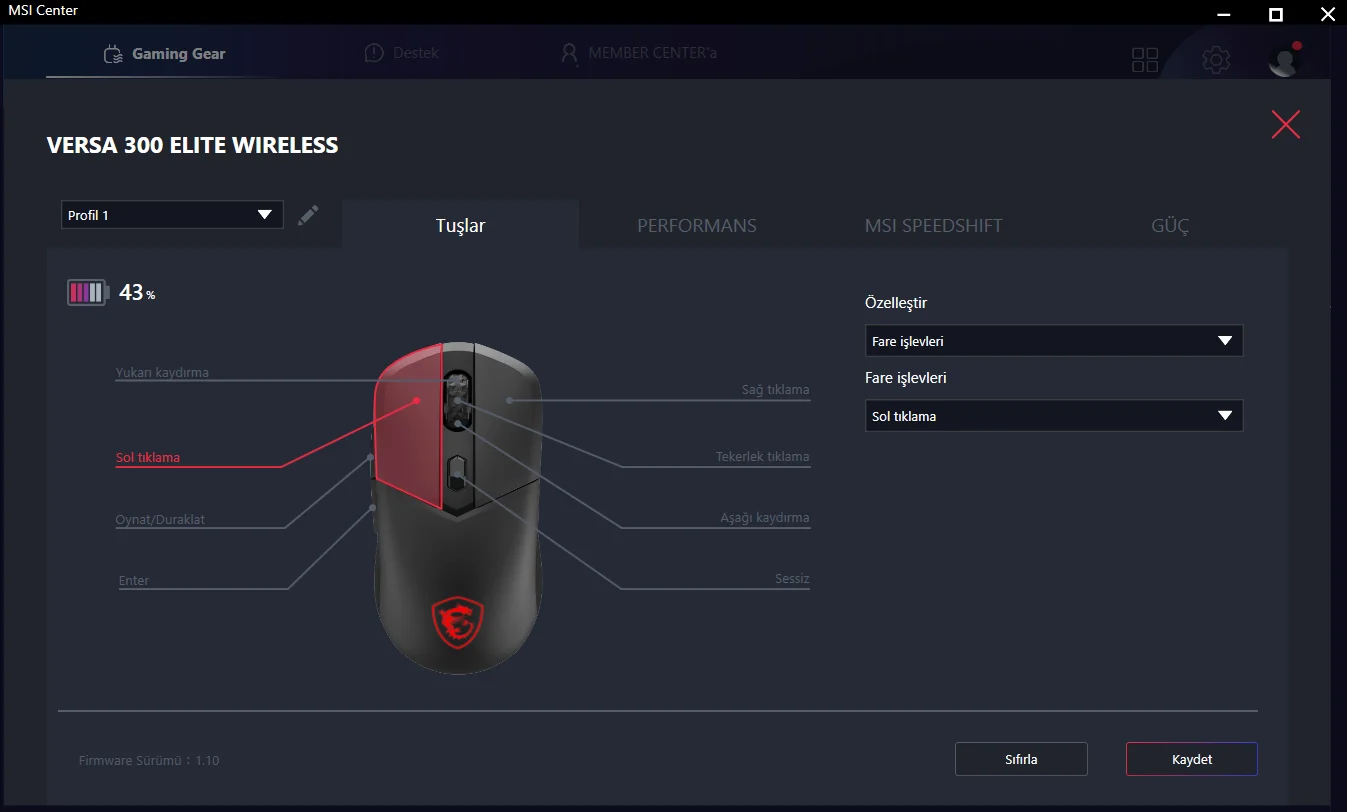Expand the Özelleştir Fare işlevleri dropdown
This screenshot has height=812, width=1347.
point(1054,341)
